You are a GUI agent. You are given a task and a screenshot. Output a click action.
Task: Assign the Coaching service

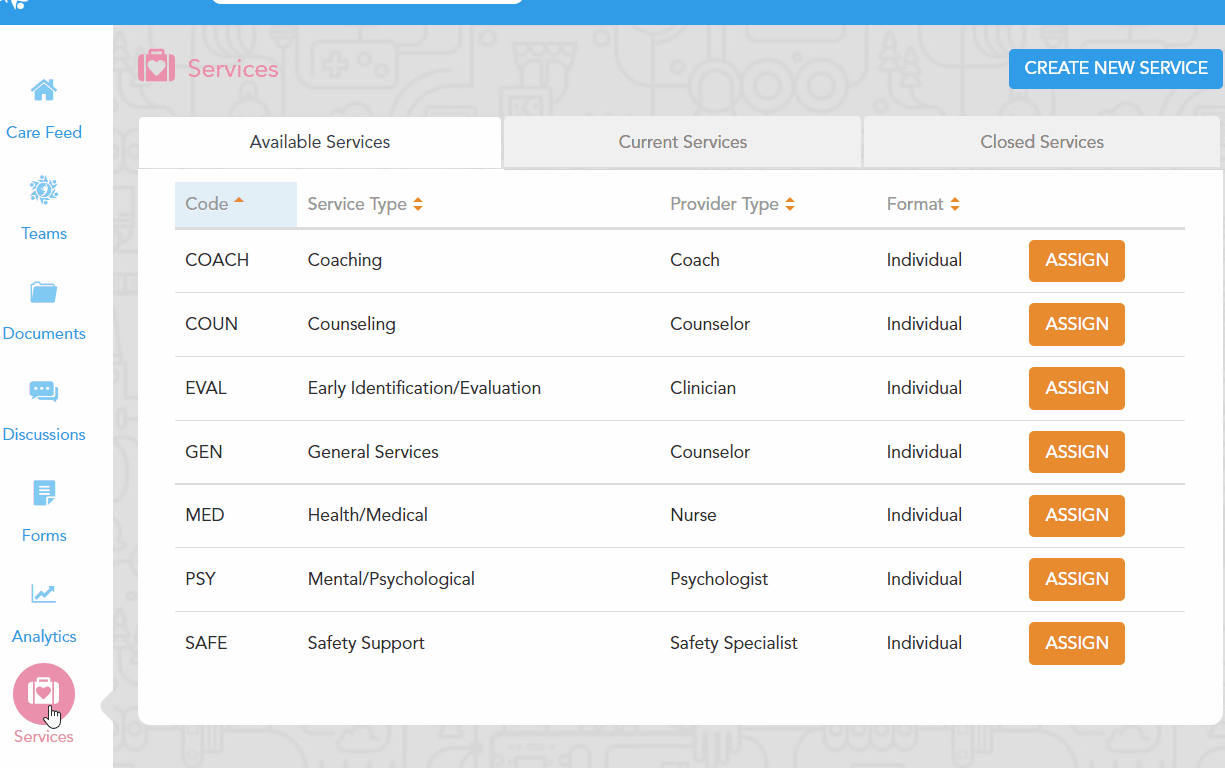[x=1076, y=261]
